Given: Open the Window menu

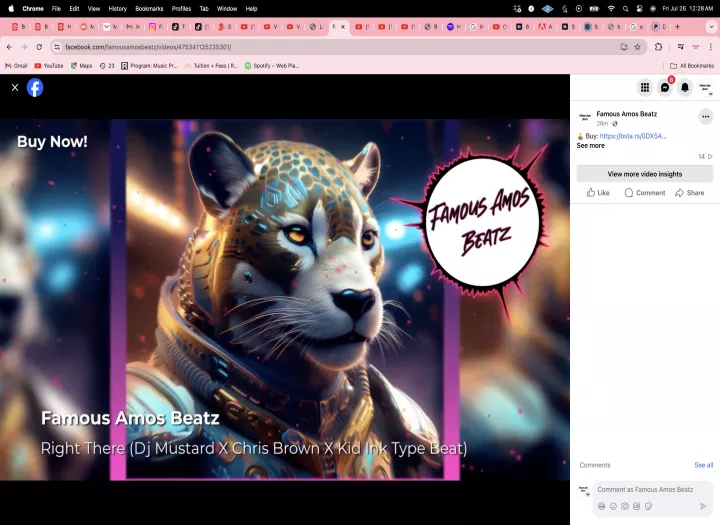Looking at the screenshot, I should tap(227, 9).
